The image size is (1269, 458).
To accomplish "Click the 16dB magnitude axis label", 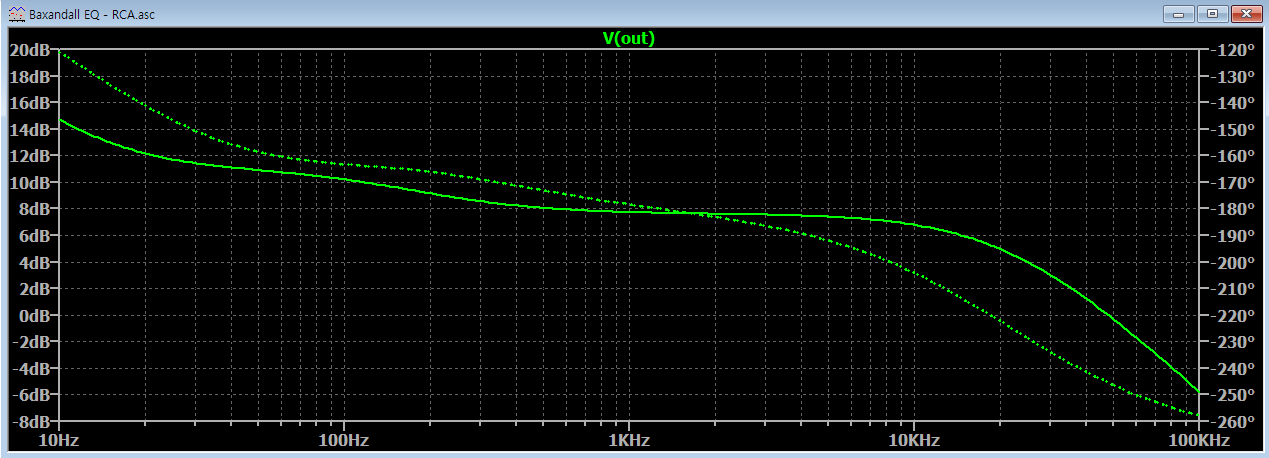I will [30, 103].
